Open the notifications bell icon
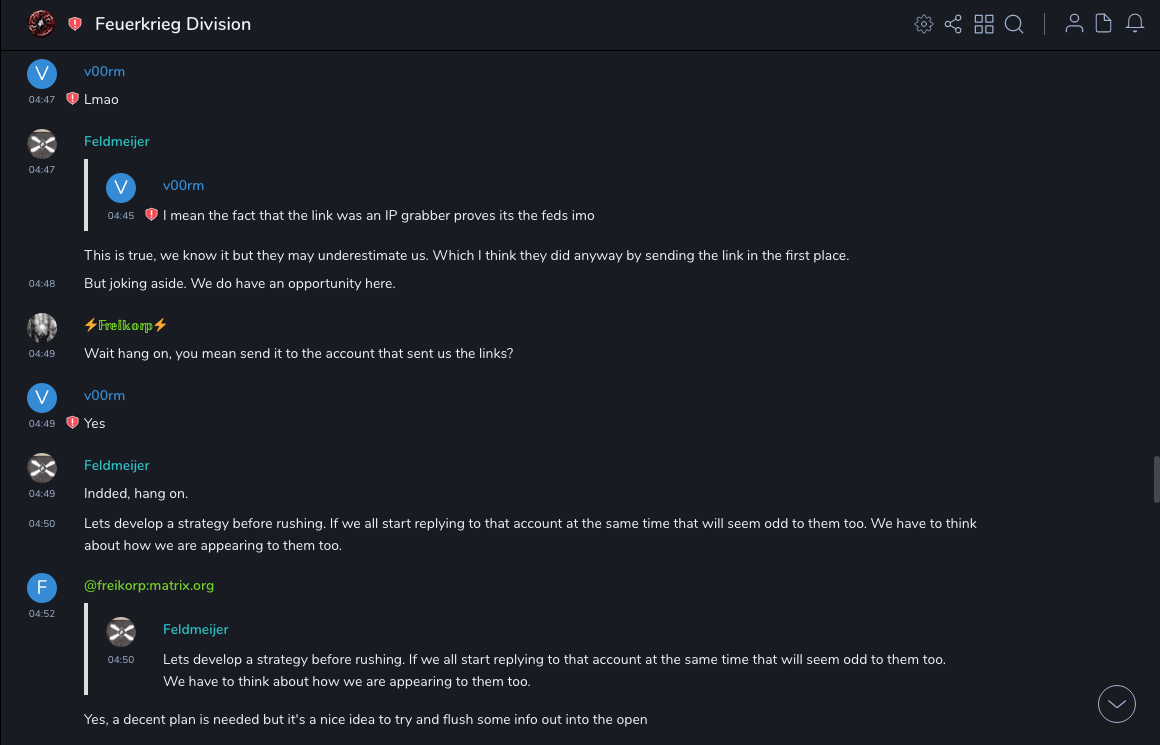Viewport: 1160px width, 745px height. (1135, 24)
